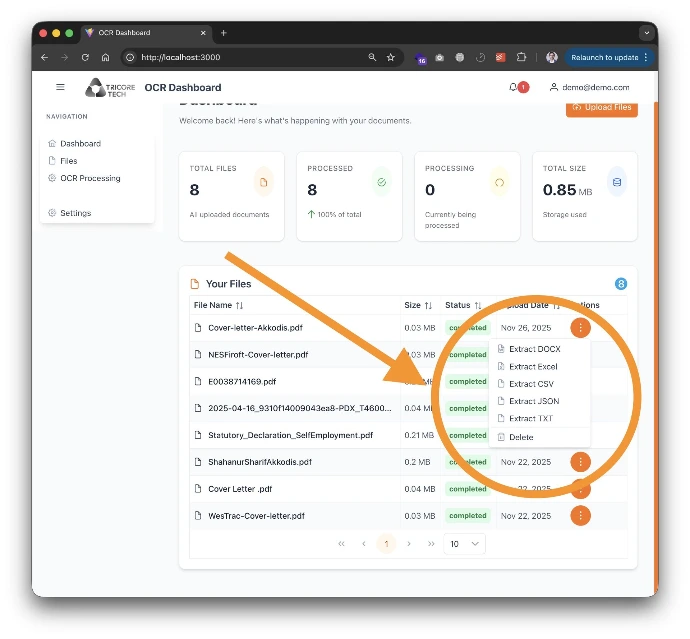690x639 pixels.
Task: Go to the first page of results
Action: click(341, 544)
